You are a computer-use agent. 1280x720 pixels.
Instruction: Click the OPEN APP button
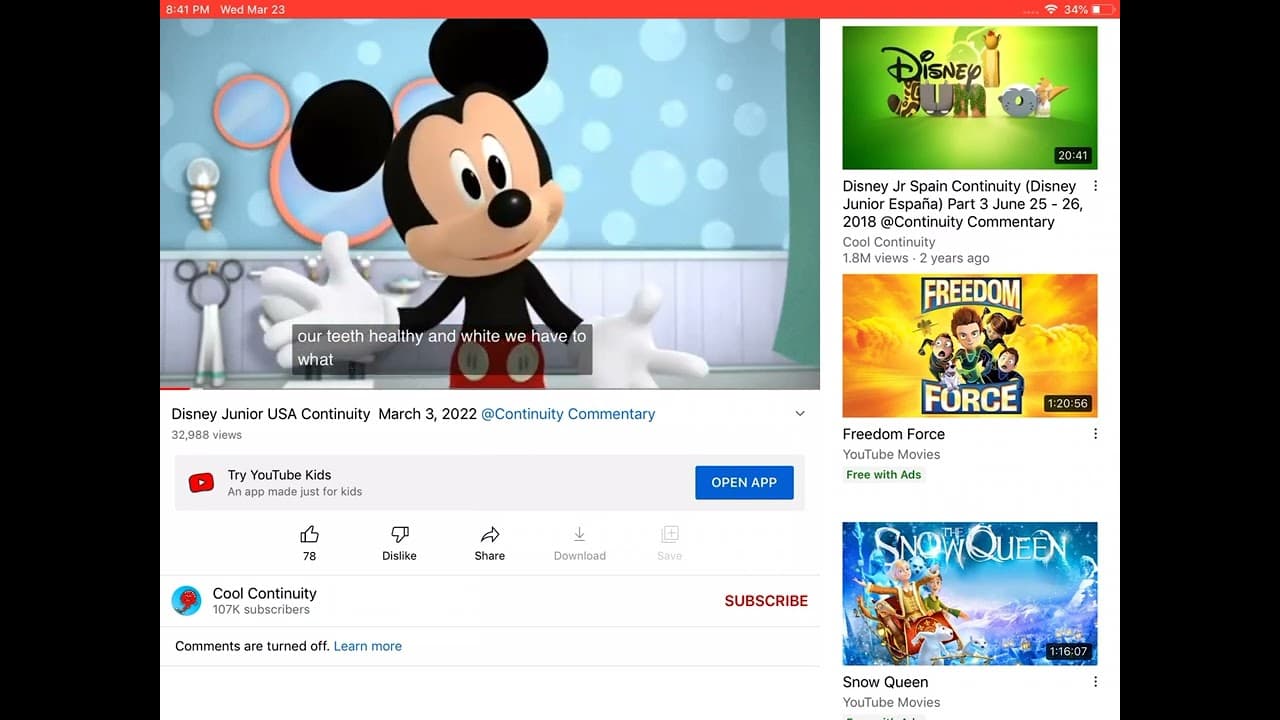point(744,482)
